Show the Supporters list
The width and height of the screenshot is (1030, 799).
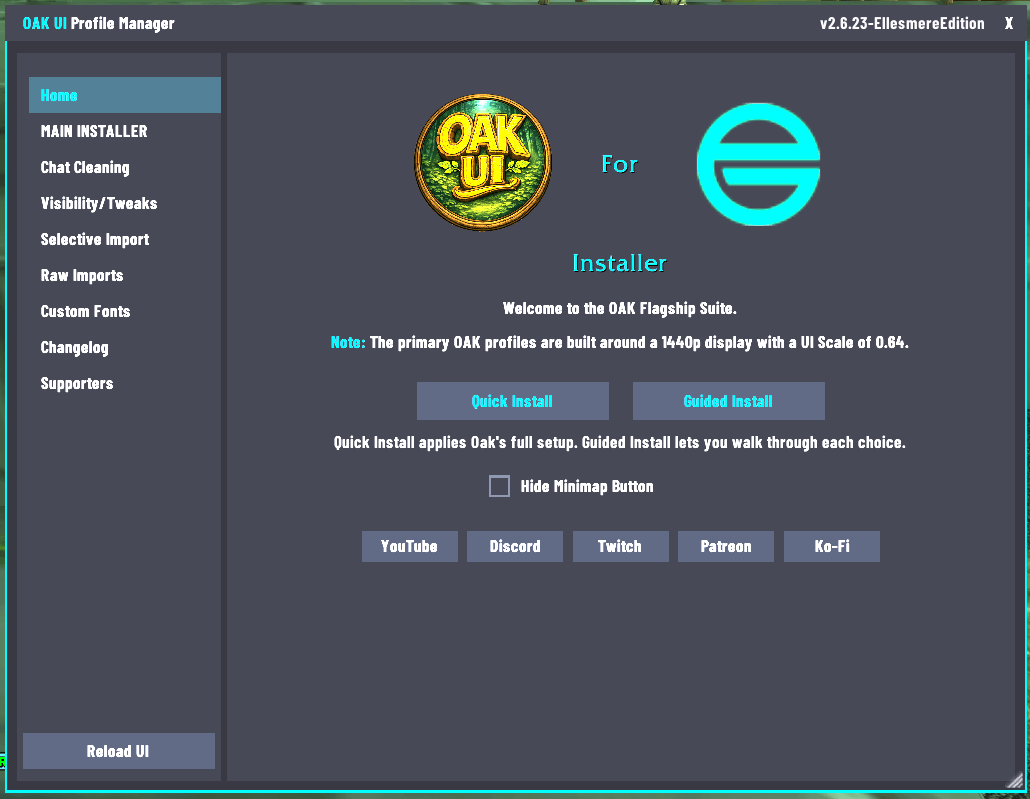(125, 384)
